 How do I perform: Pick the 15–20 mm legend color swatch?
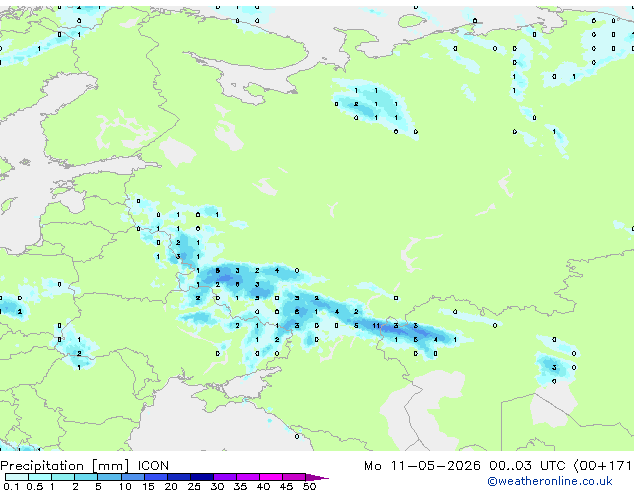[x=155, y=477]
